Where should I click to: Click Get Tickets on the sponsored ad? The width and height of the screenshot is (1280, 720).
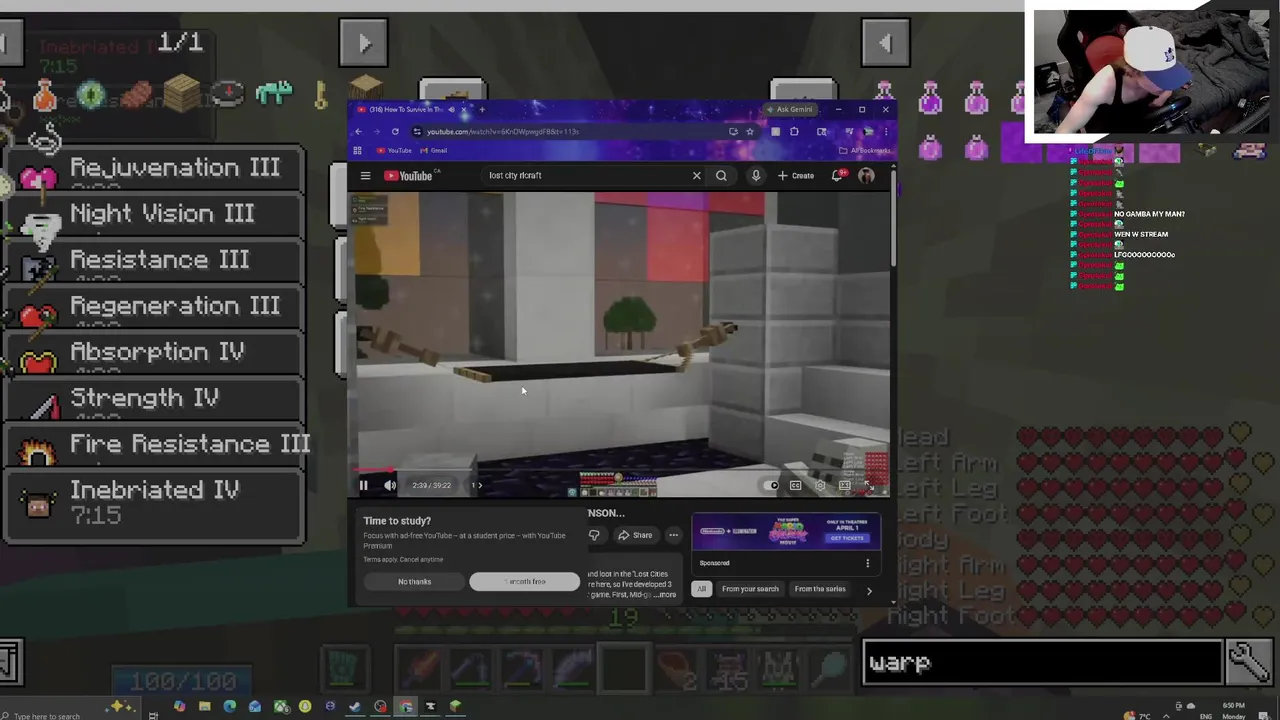[847, 537]
